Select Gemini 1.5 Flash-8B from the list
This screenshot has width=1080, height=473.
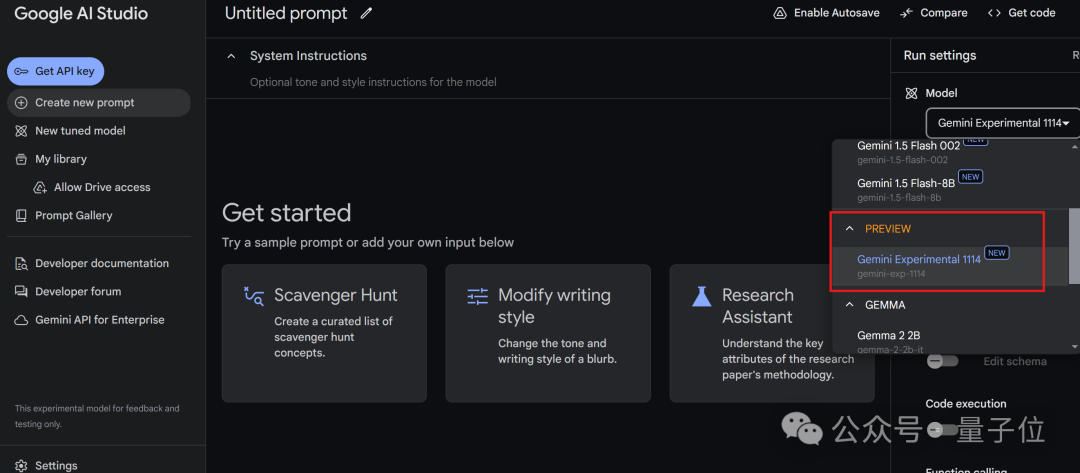(905, 184)
